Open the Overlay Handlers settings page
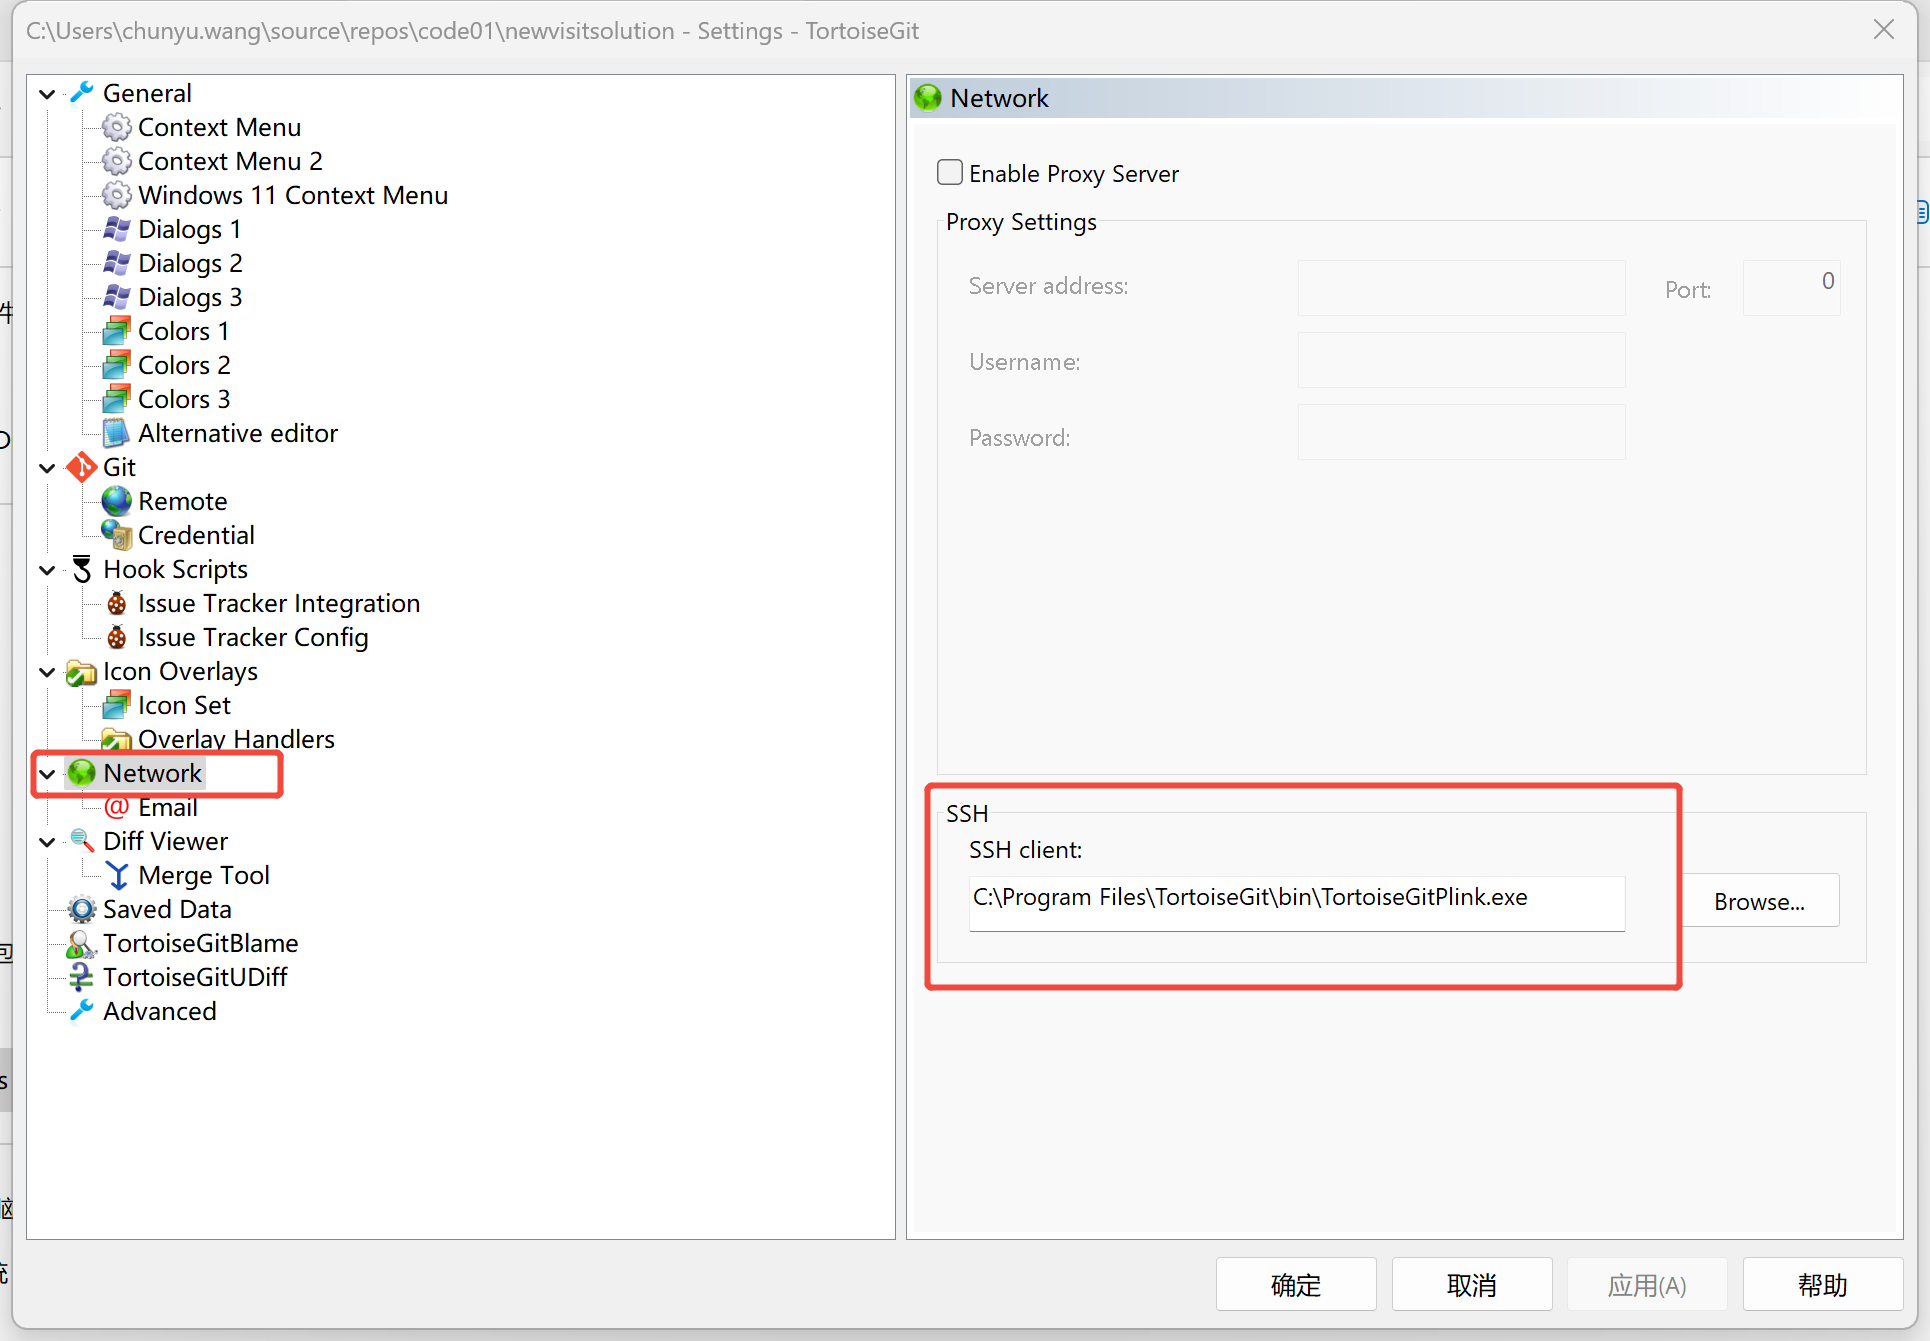The width and height of the screenshot is (1930, 1341). point(236,739)
